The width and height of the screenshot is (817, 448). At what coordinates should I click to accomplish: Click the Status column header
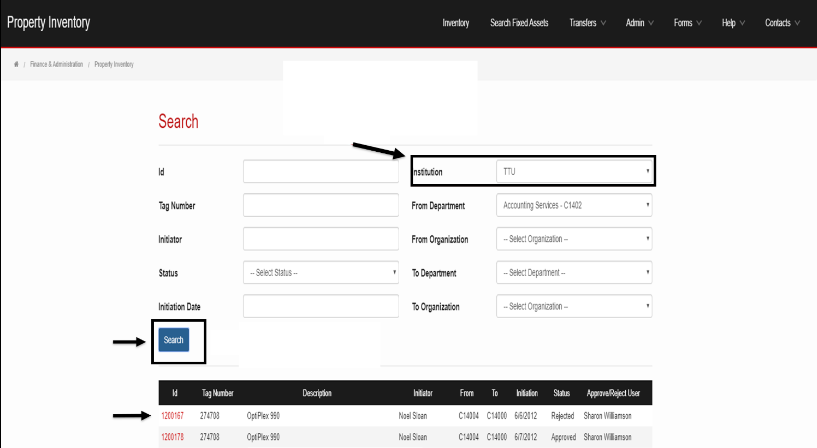tap(561, 393)
